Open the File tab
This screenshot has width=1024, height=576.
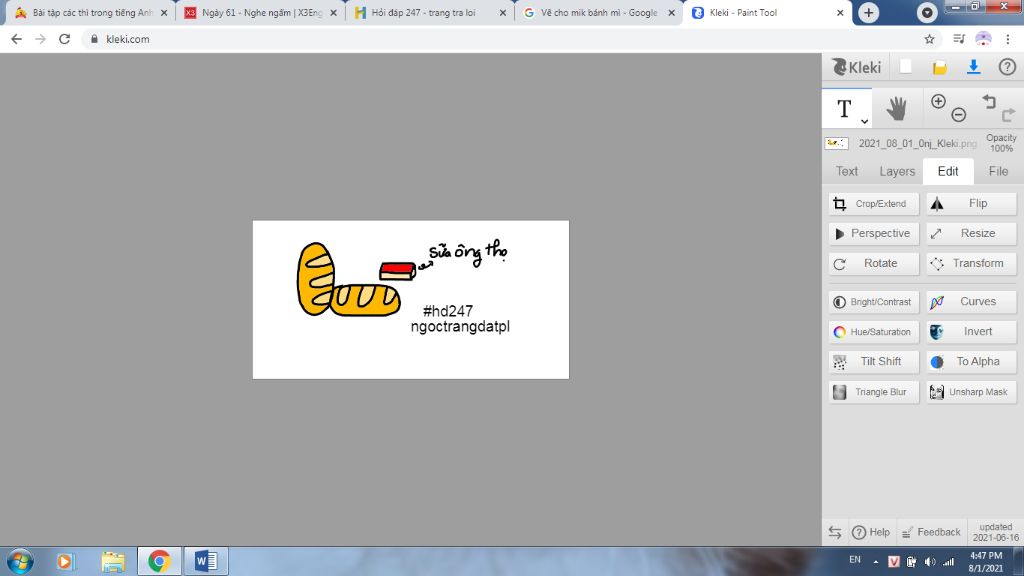[998, 171]
